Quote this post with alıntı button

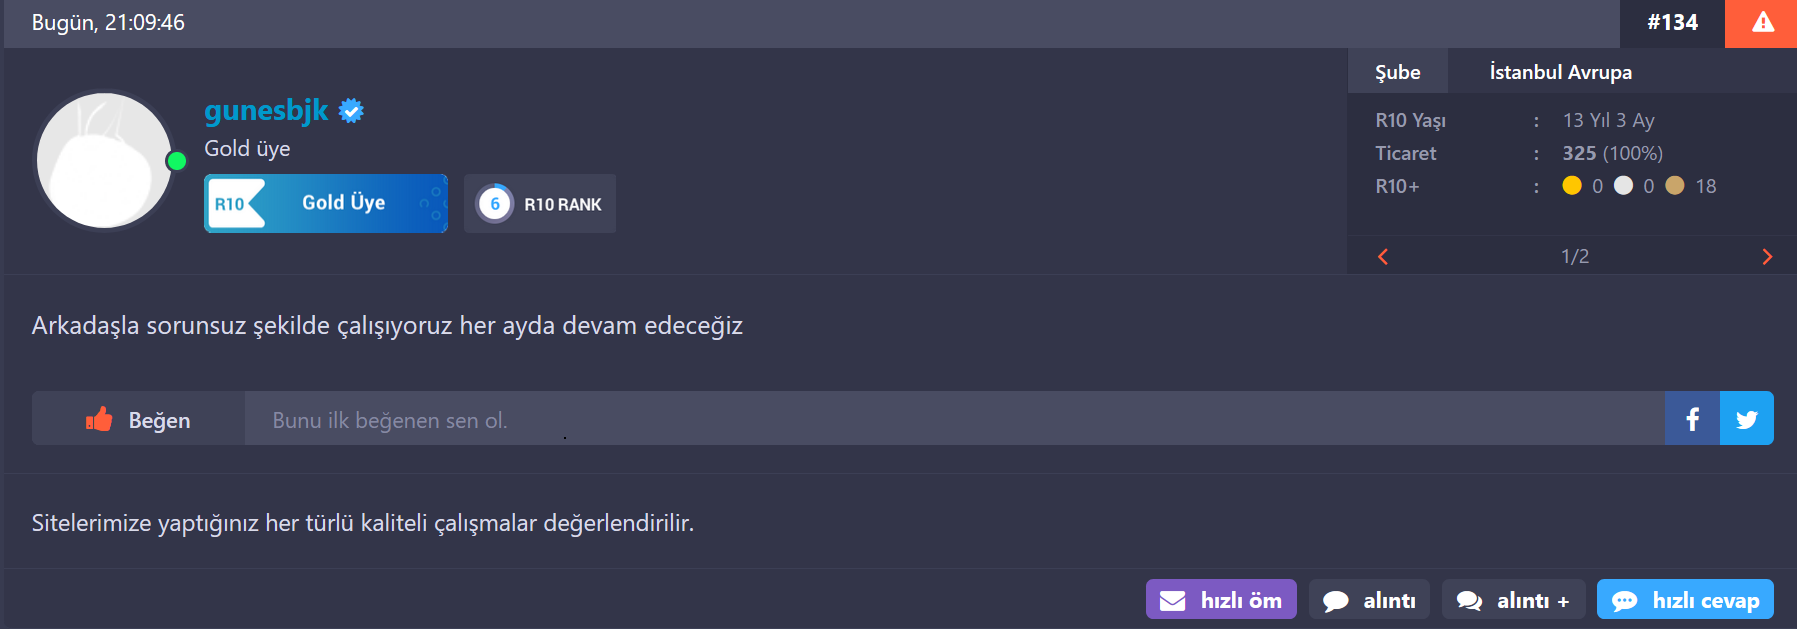[x=1369, y=600]
